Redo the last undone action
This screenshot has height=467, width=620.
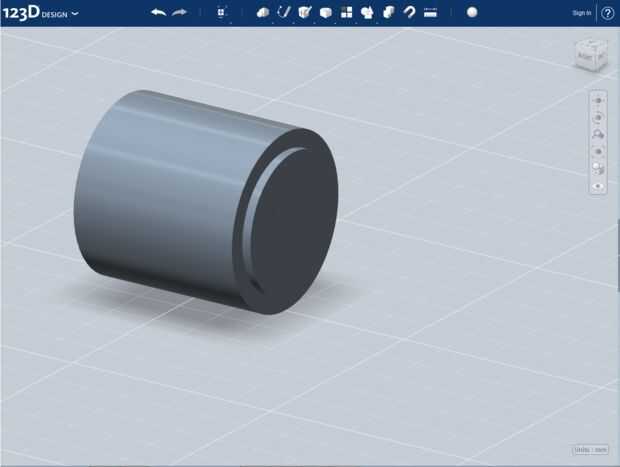tap(179, 13)
